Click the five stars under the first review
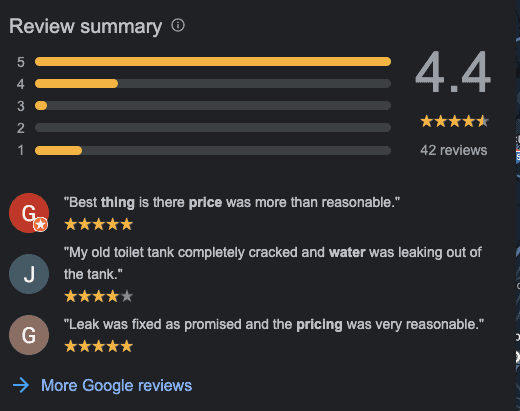The height and width of the screenshot is (411, 520). (x=99, y=224)
